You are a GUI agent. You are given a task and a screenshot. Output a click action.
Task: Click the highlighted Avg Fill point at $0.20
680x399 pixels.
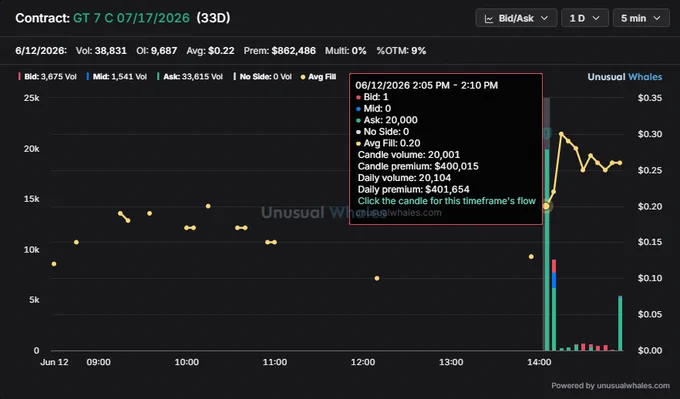click(546, 206)
